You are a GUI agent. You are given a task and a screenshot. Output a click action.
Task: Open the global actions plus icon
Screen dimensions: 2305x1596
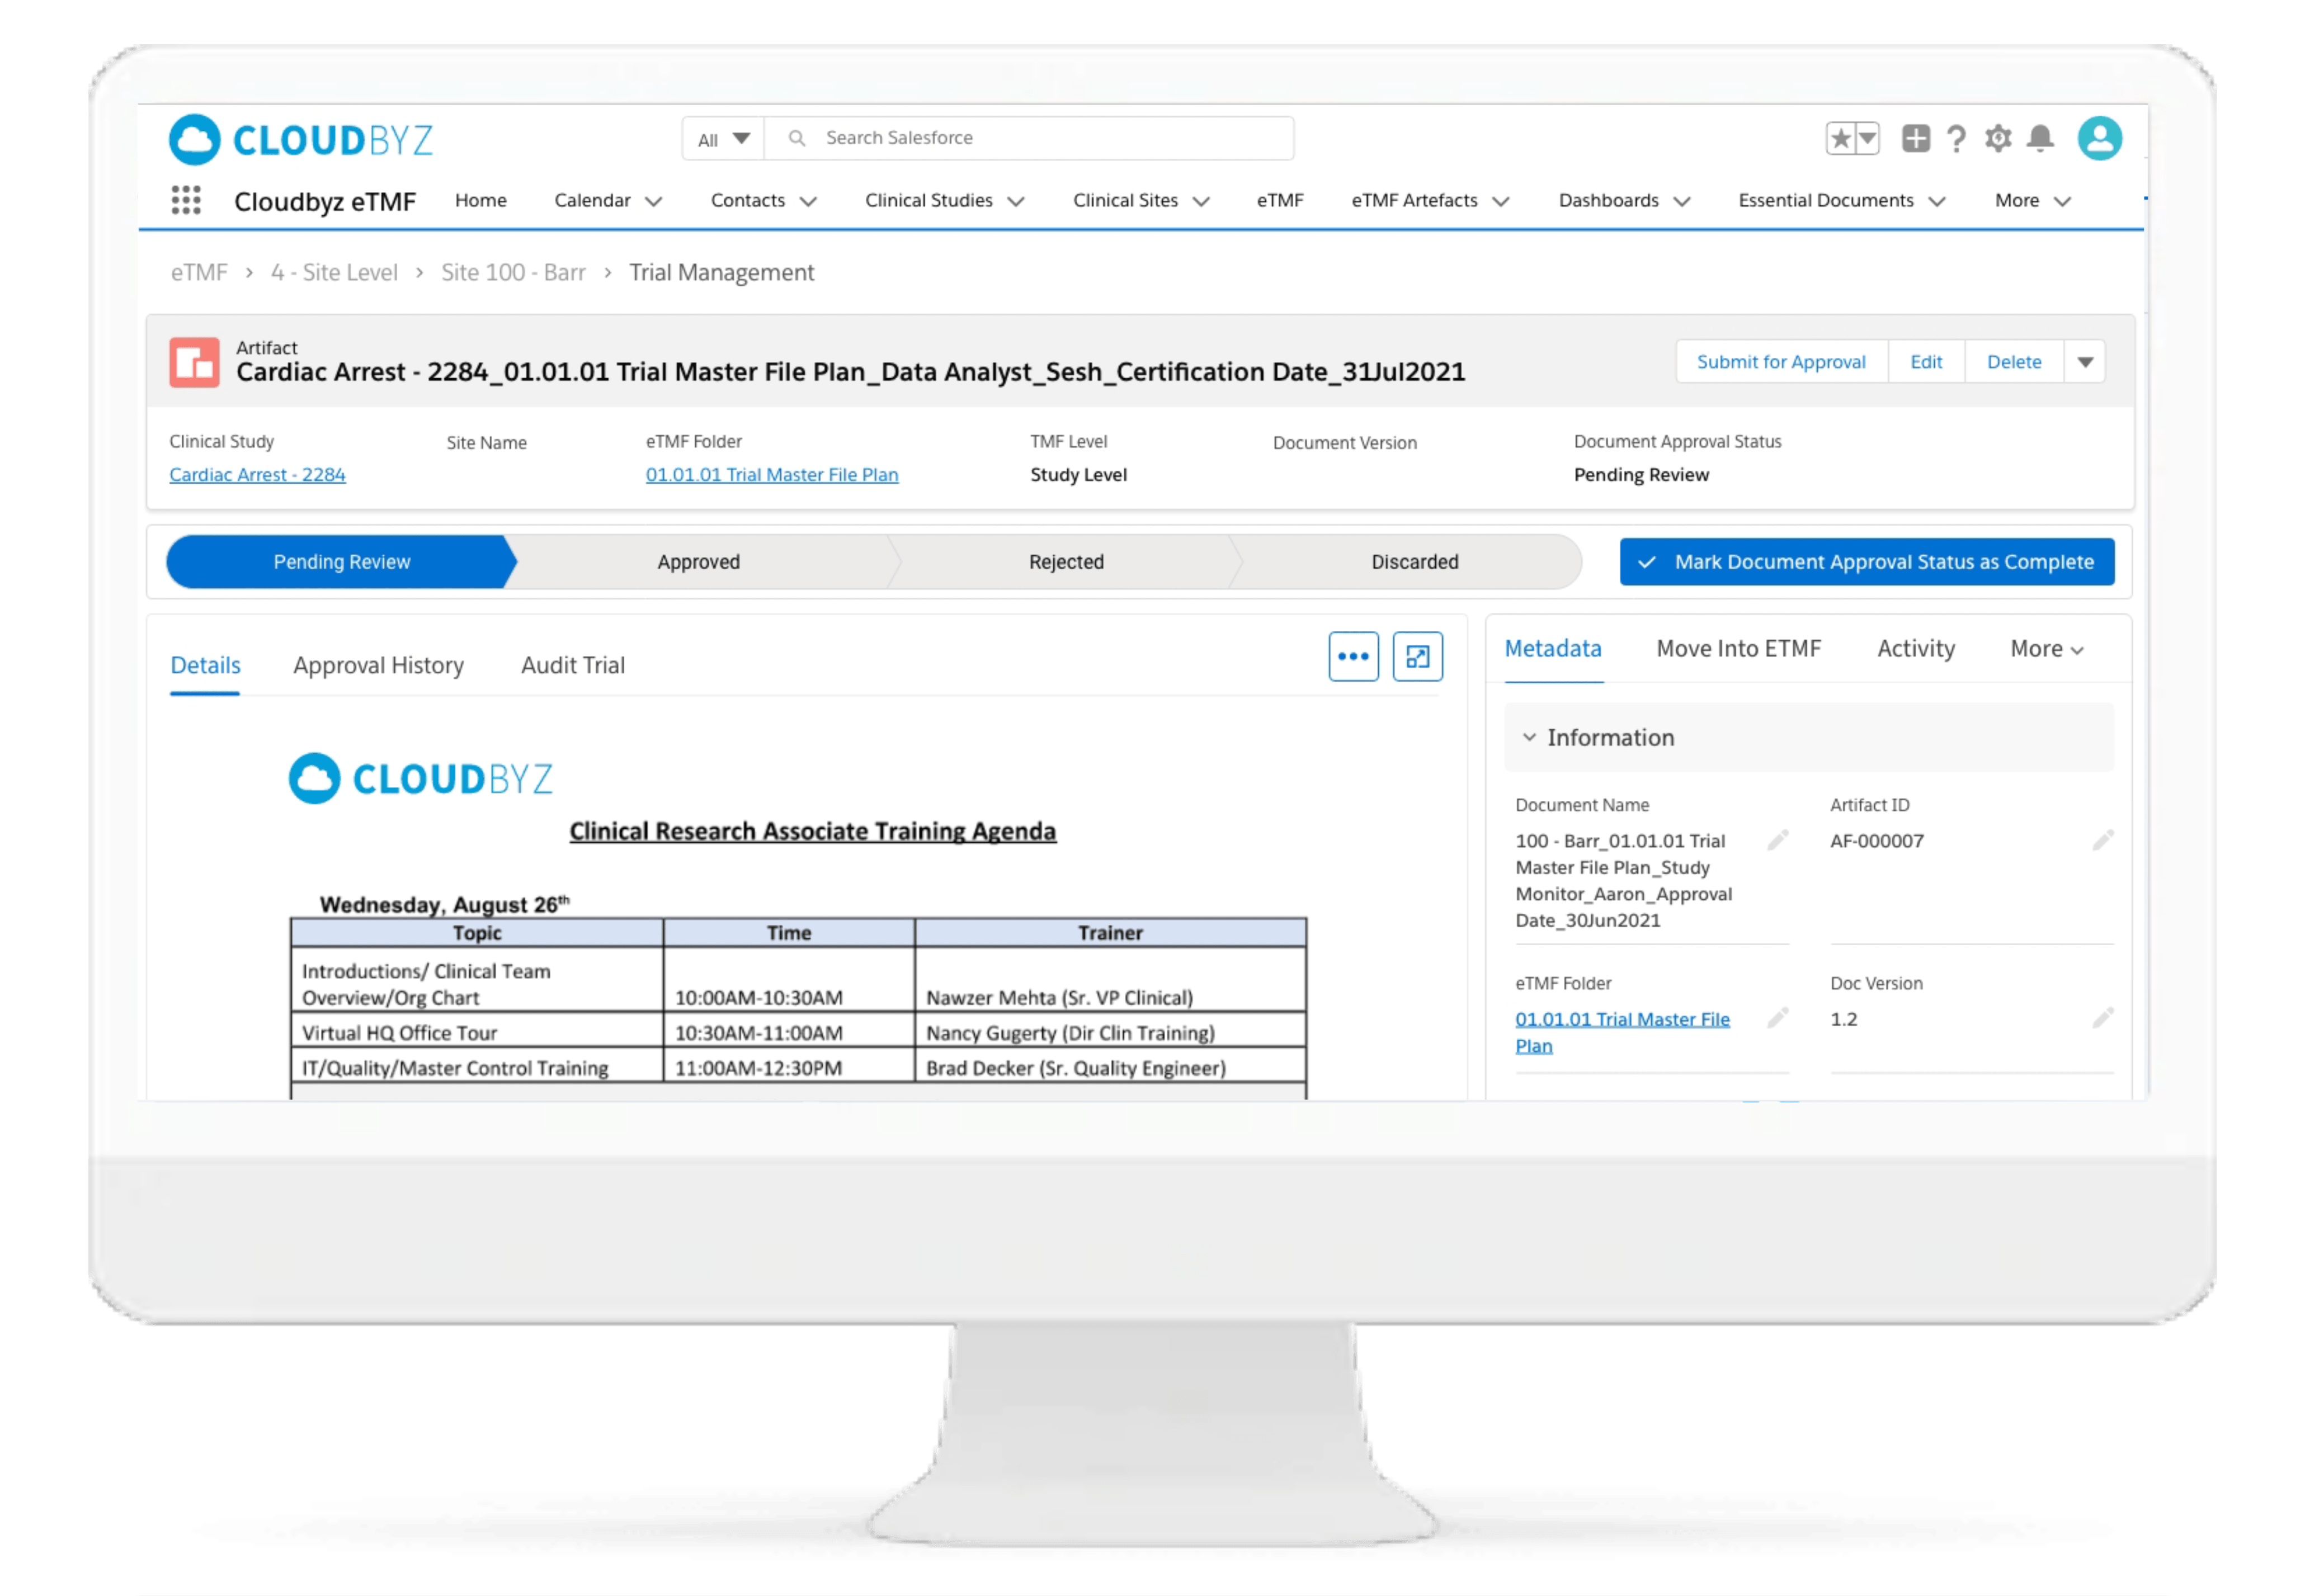click(1915, 138)
